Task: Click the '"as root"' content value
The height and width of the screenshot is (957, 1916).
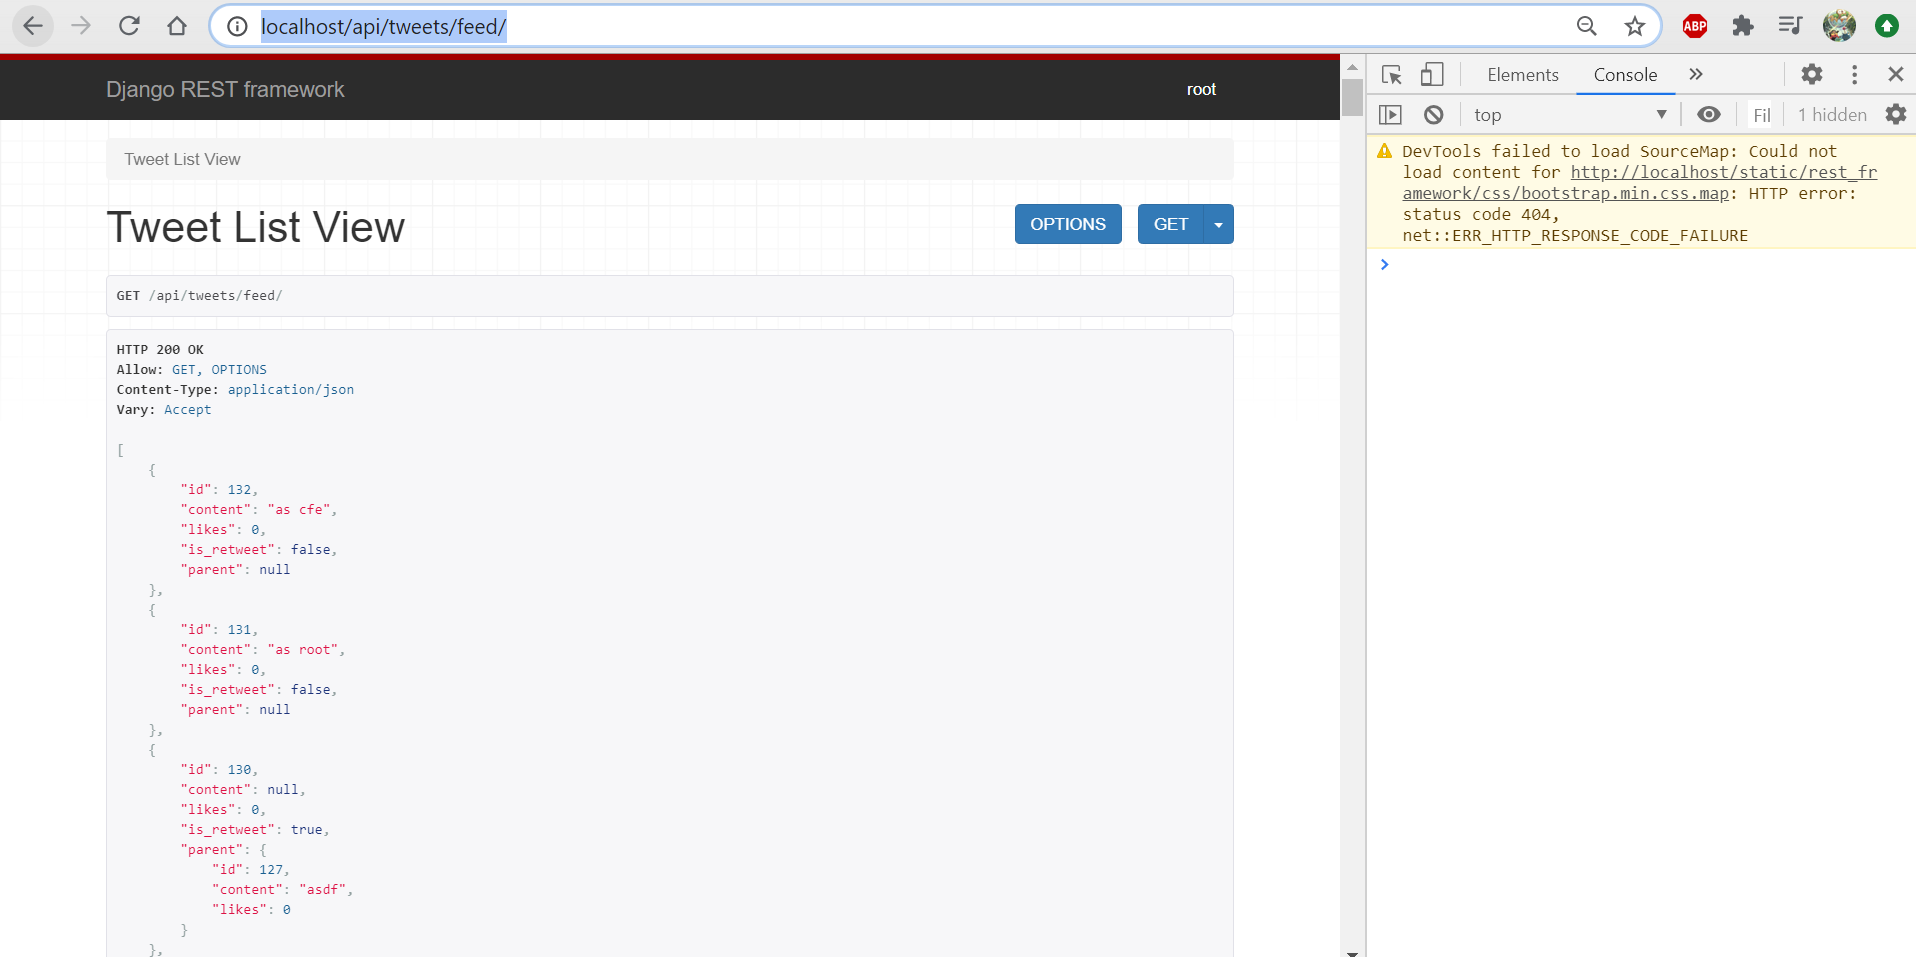Action: (x=303, y=650)
